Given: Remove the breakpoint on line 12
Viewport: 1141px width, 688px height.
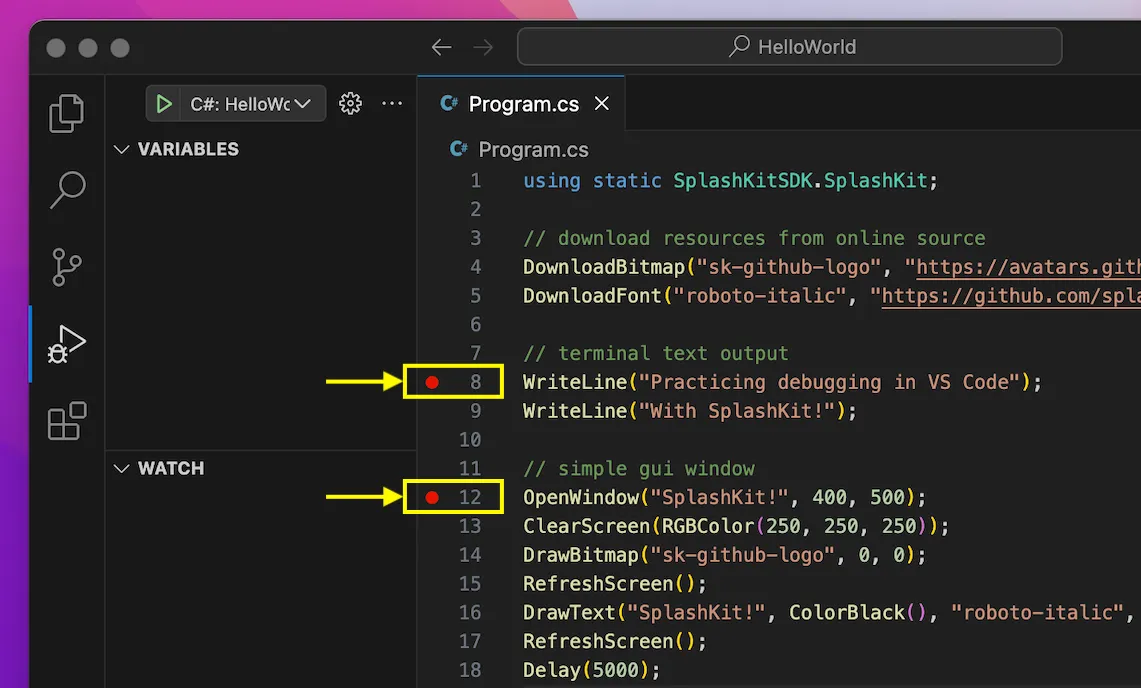Looking at the screenshot, I should tap(432, 497).
